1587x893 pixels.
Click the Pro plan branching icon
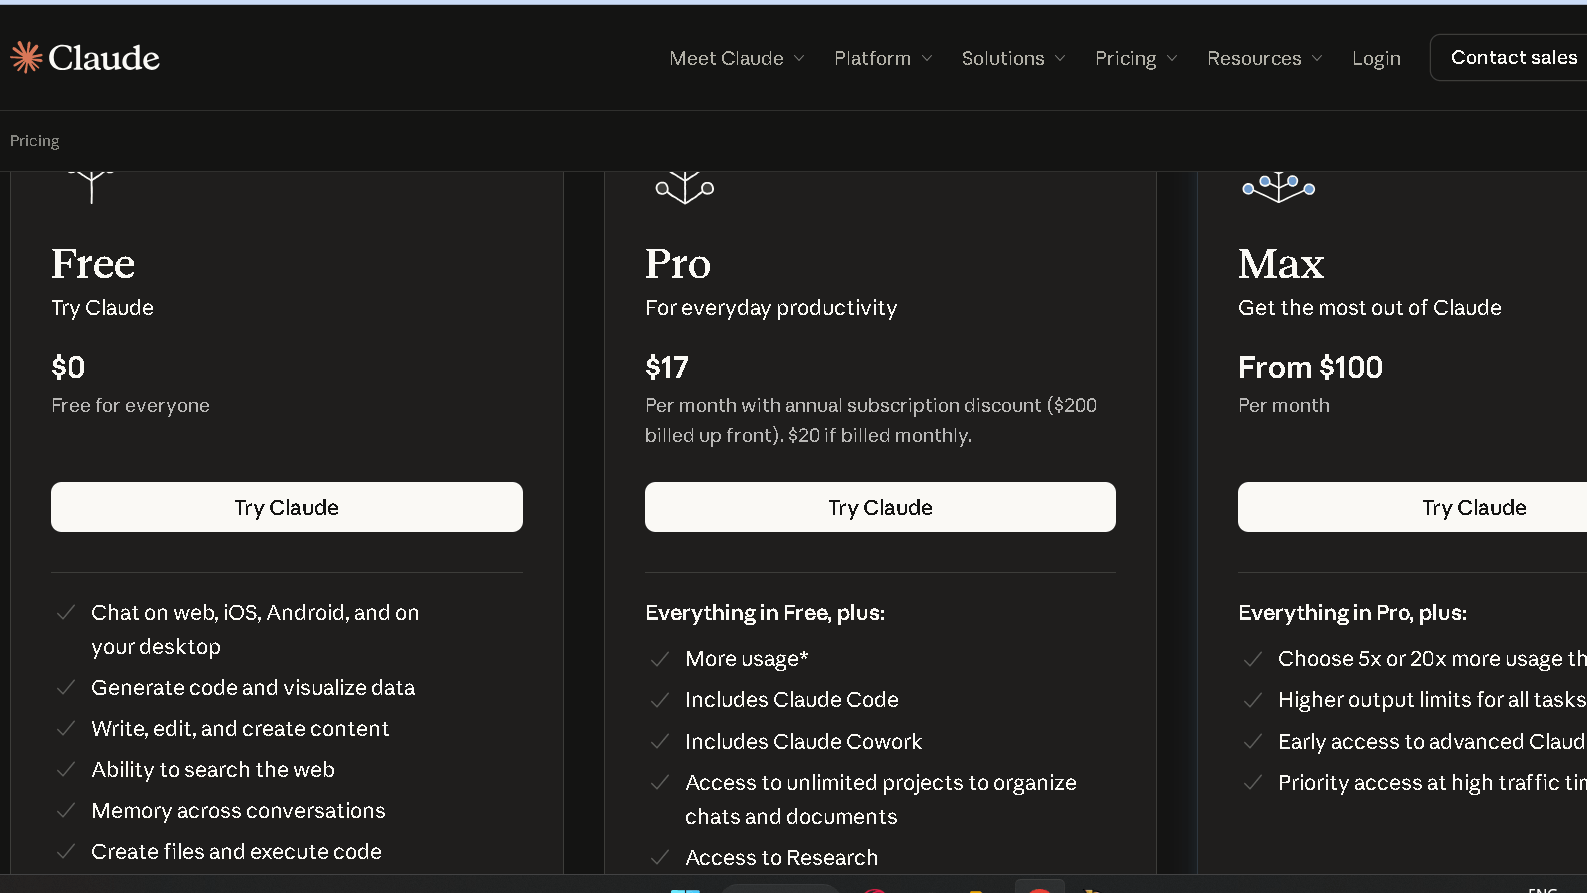685,187
